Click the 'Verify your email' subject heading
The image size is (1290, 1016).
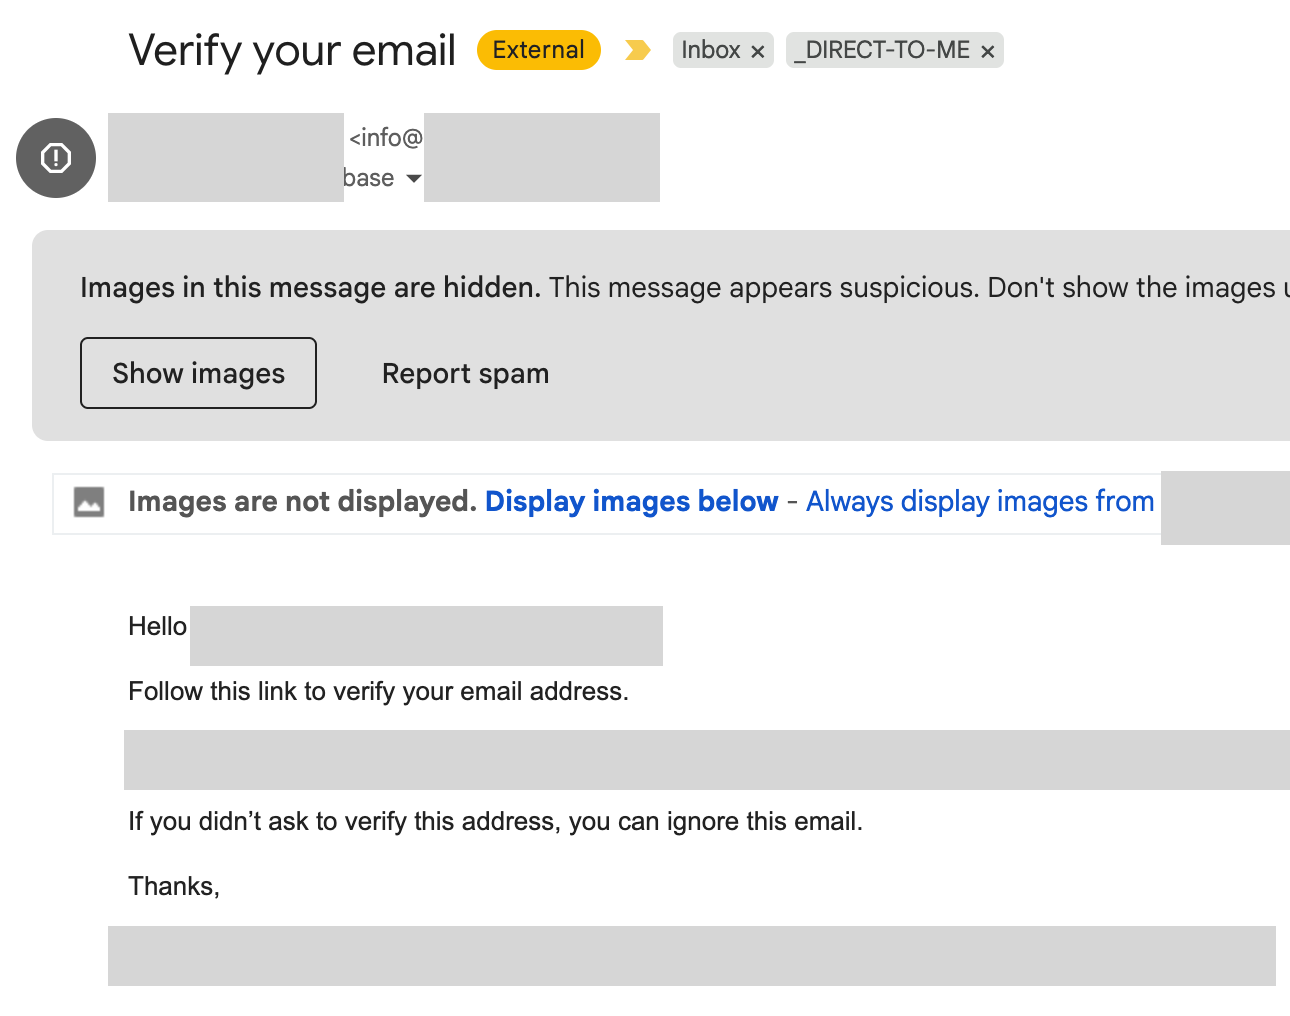[292, 50]
